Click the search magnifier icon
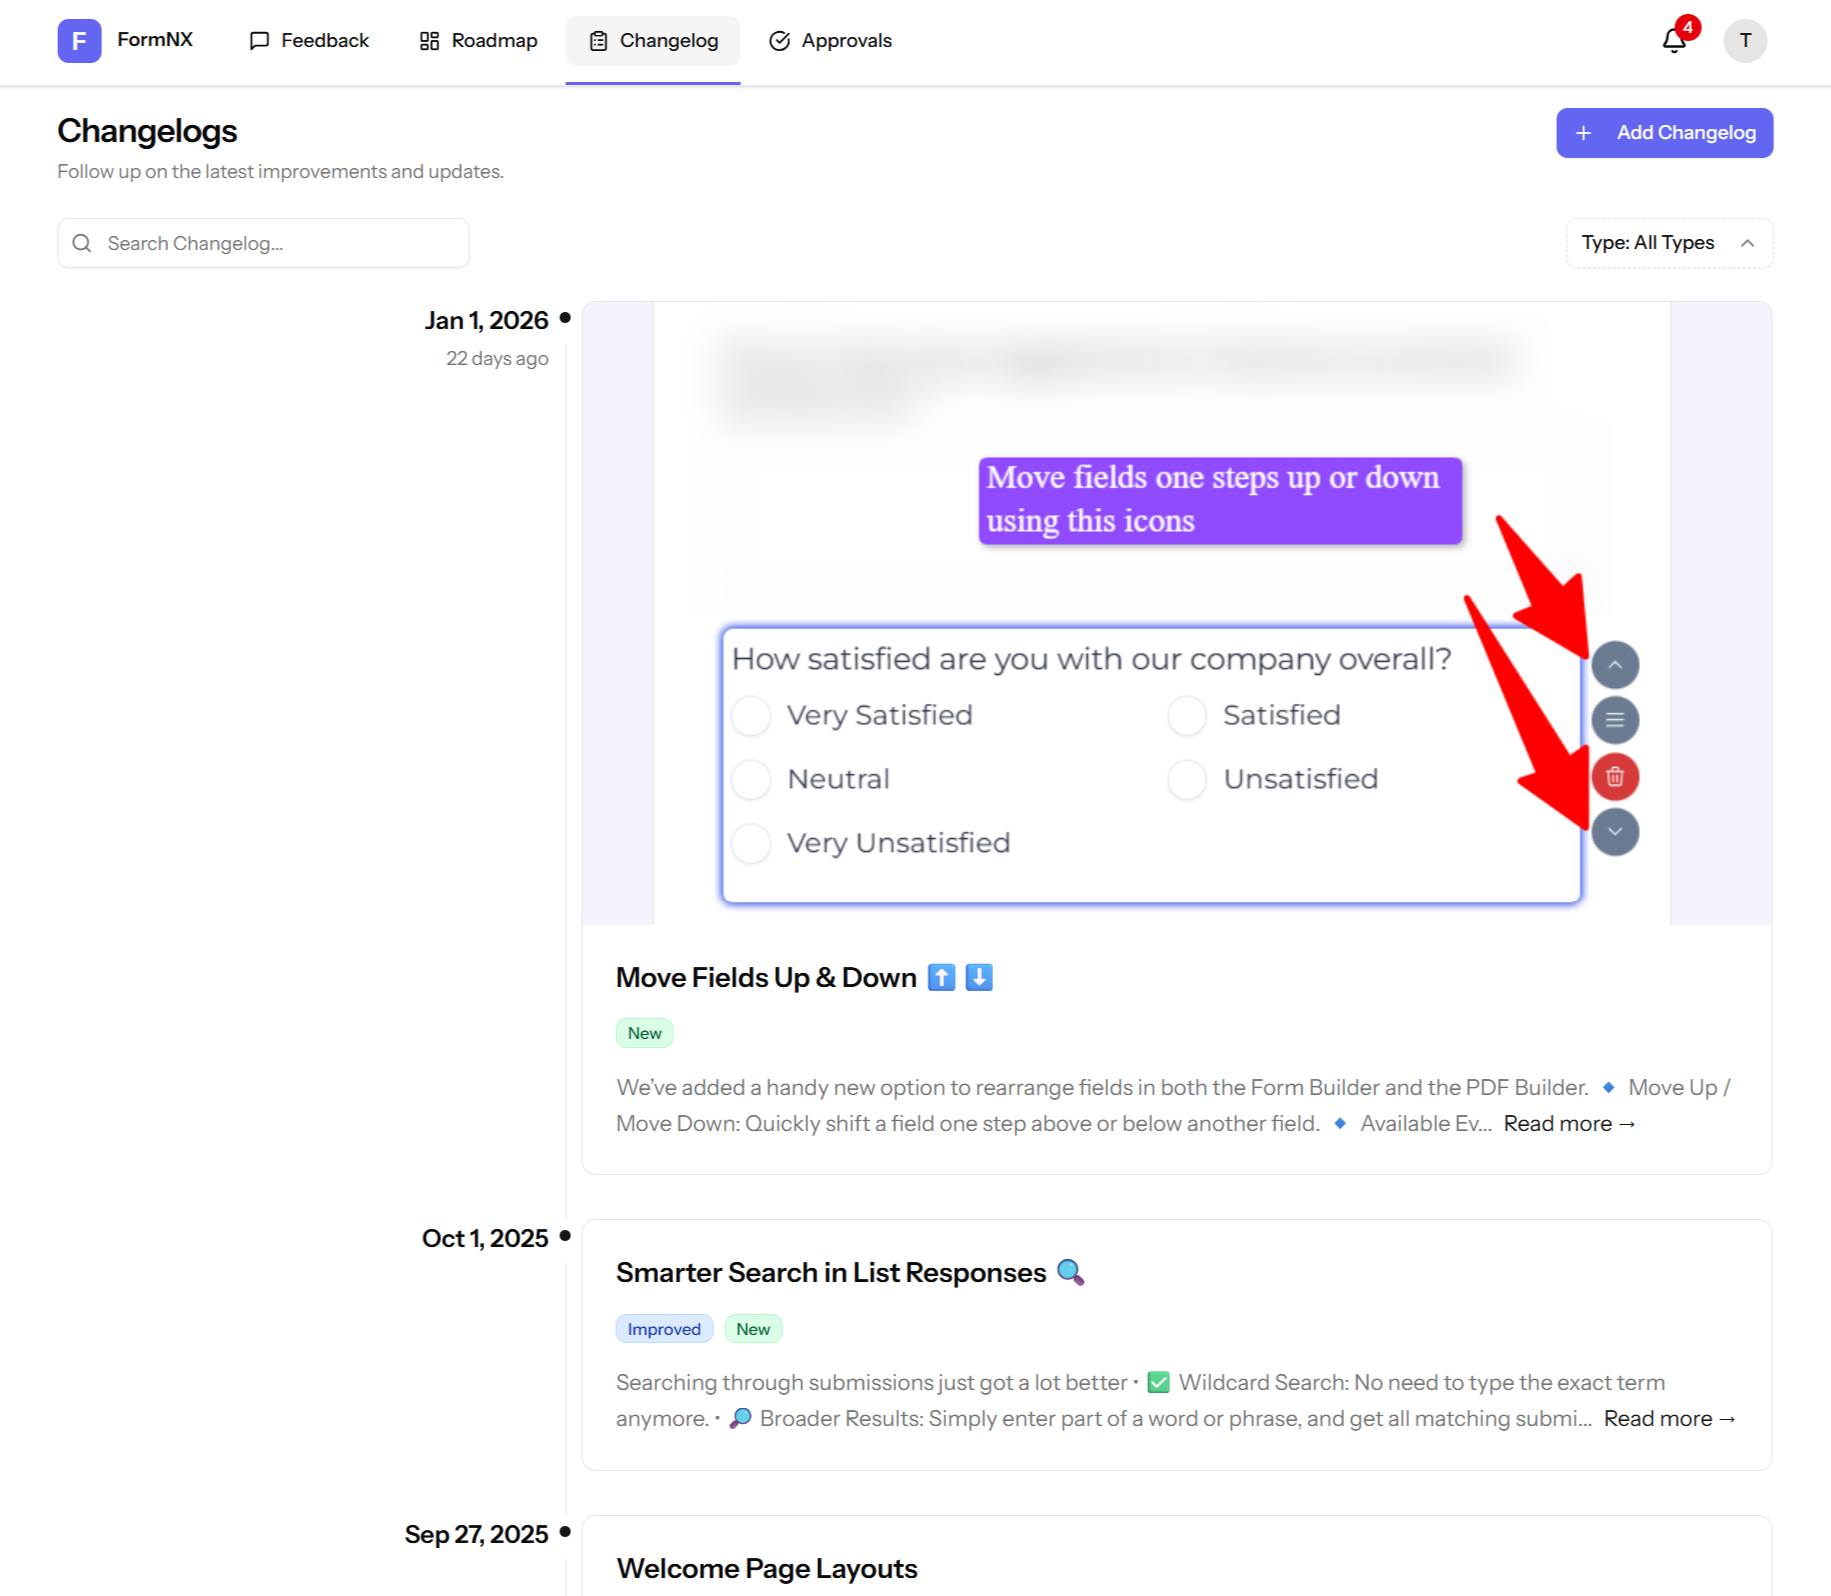Screen dimensions: 1831x1596 coord(82,243)
